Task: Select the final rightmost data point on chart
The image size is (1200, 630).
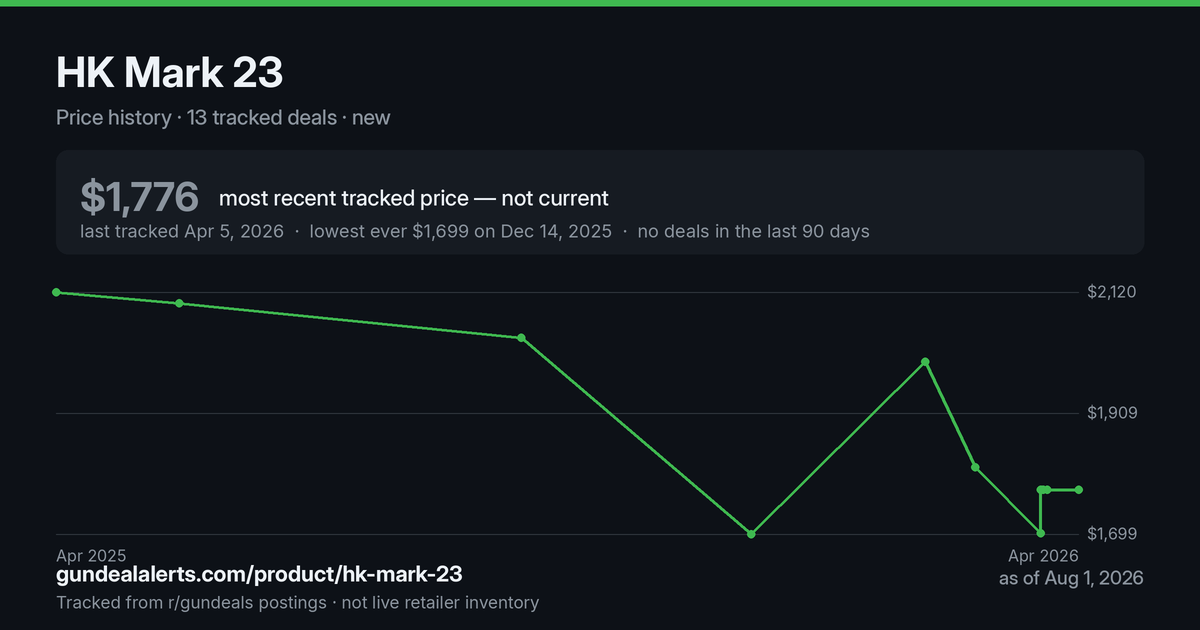Action: pos(1079,490)
